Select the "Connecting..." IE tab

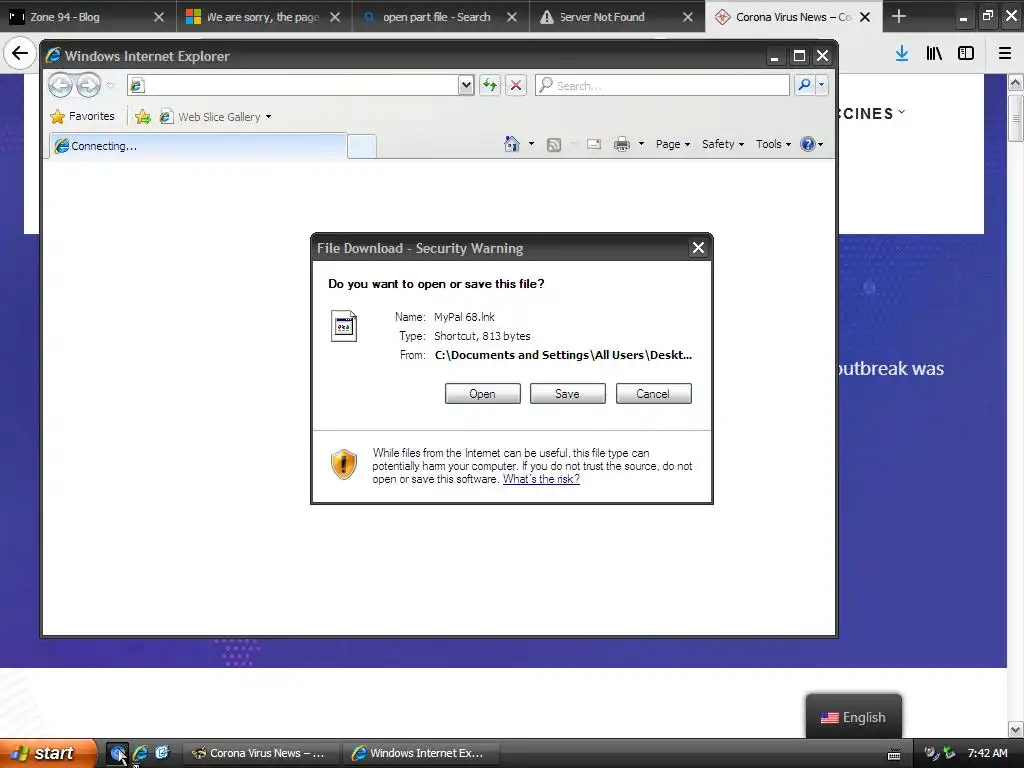198,146
